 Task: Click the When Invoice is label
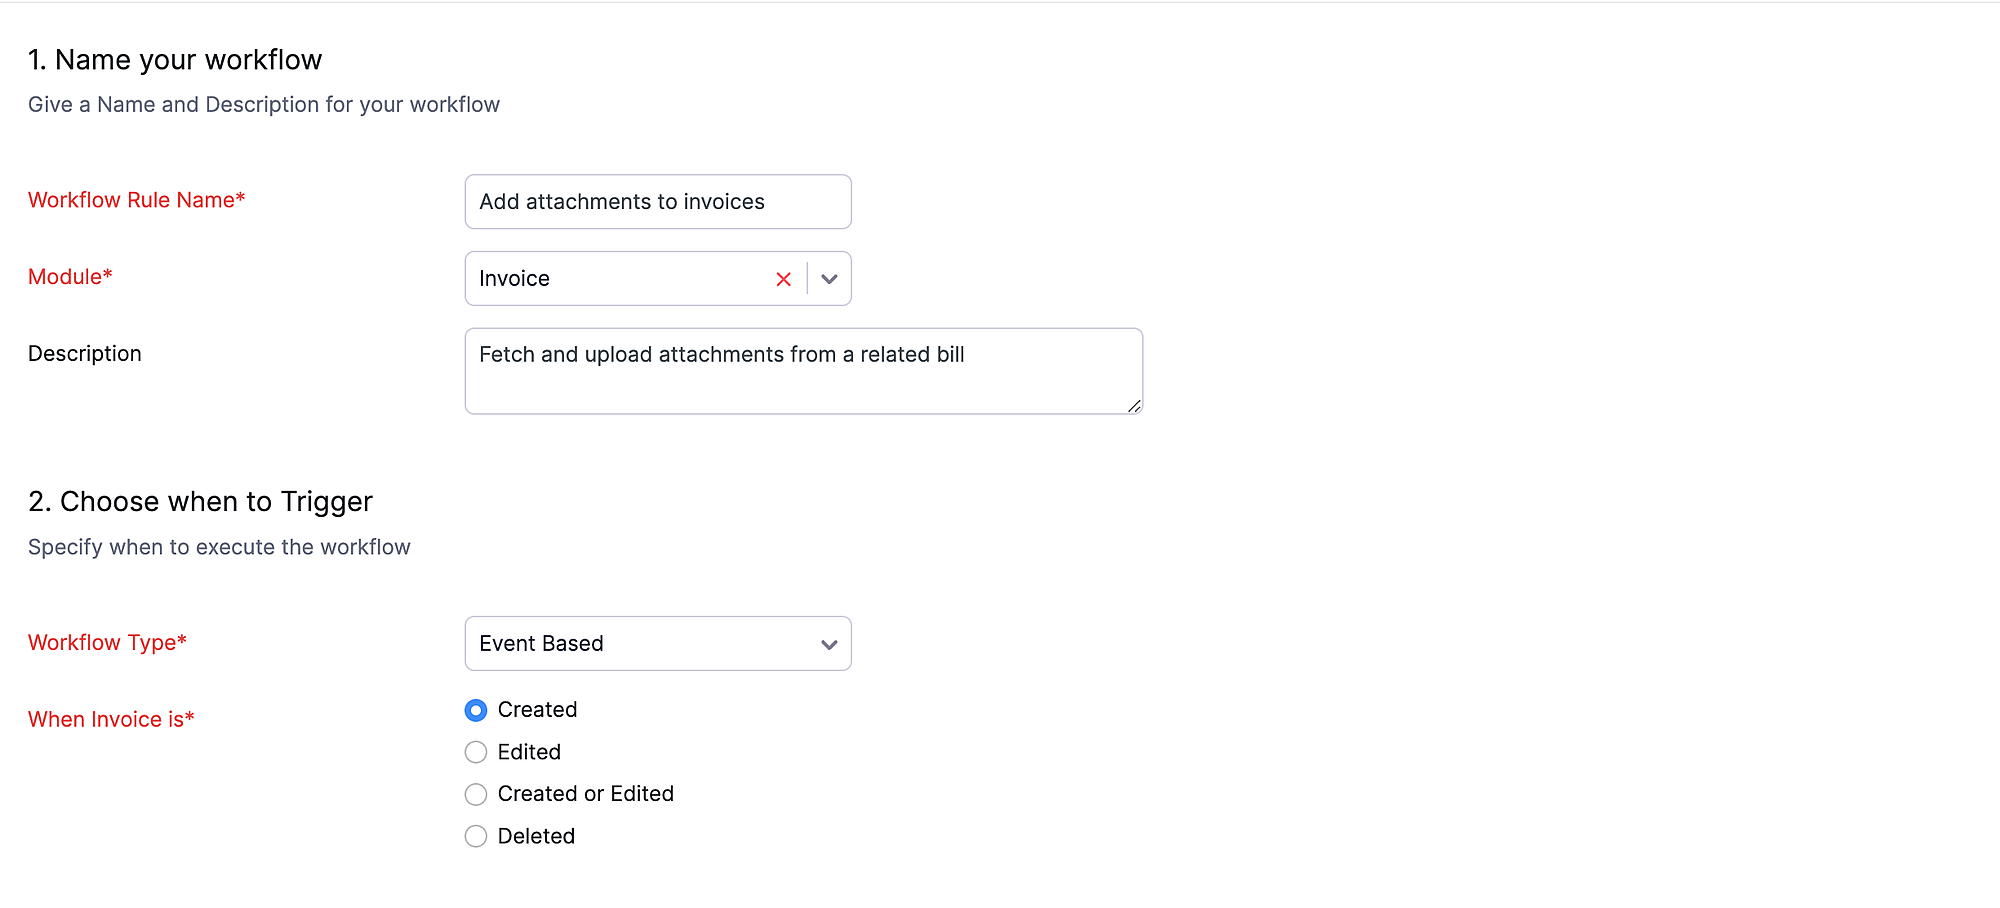111,719
